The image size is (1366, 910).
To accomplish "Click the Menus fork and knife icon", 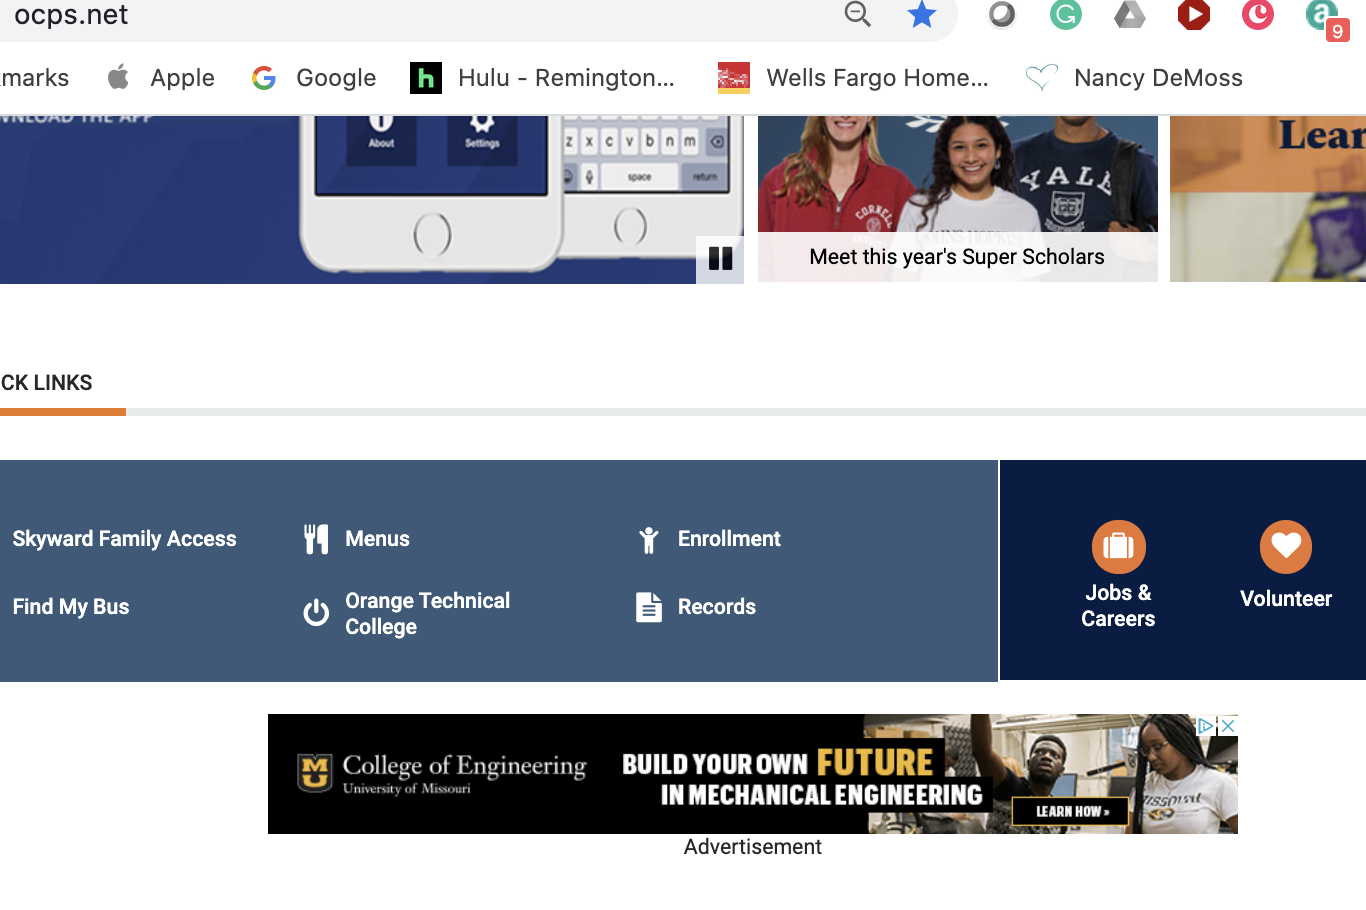I will point(316,539).
